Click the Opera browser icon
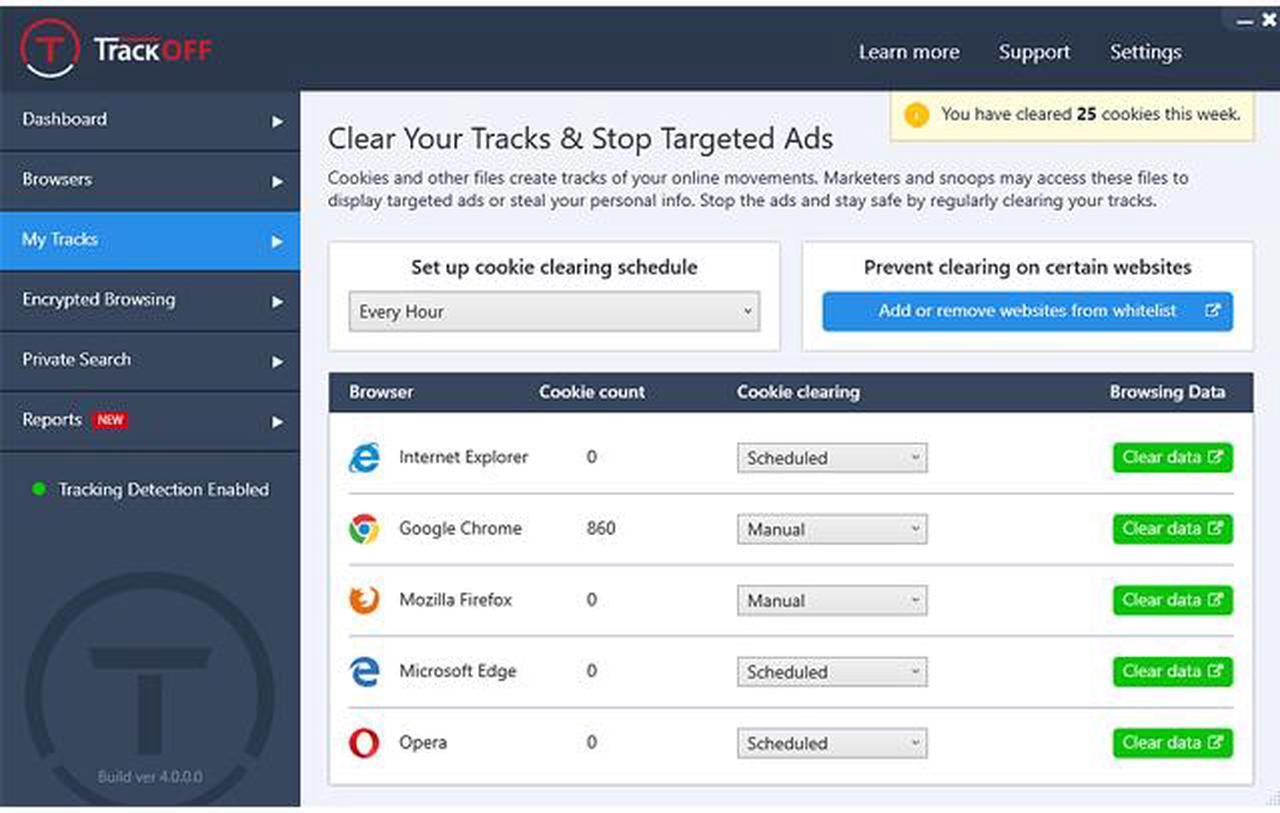The image size is (1280, 813). click(x=364, y=743)
